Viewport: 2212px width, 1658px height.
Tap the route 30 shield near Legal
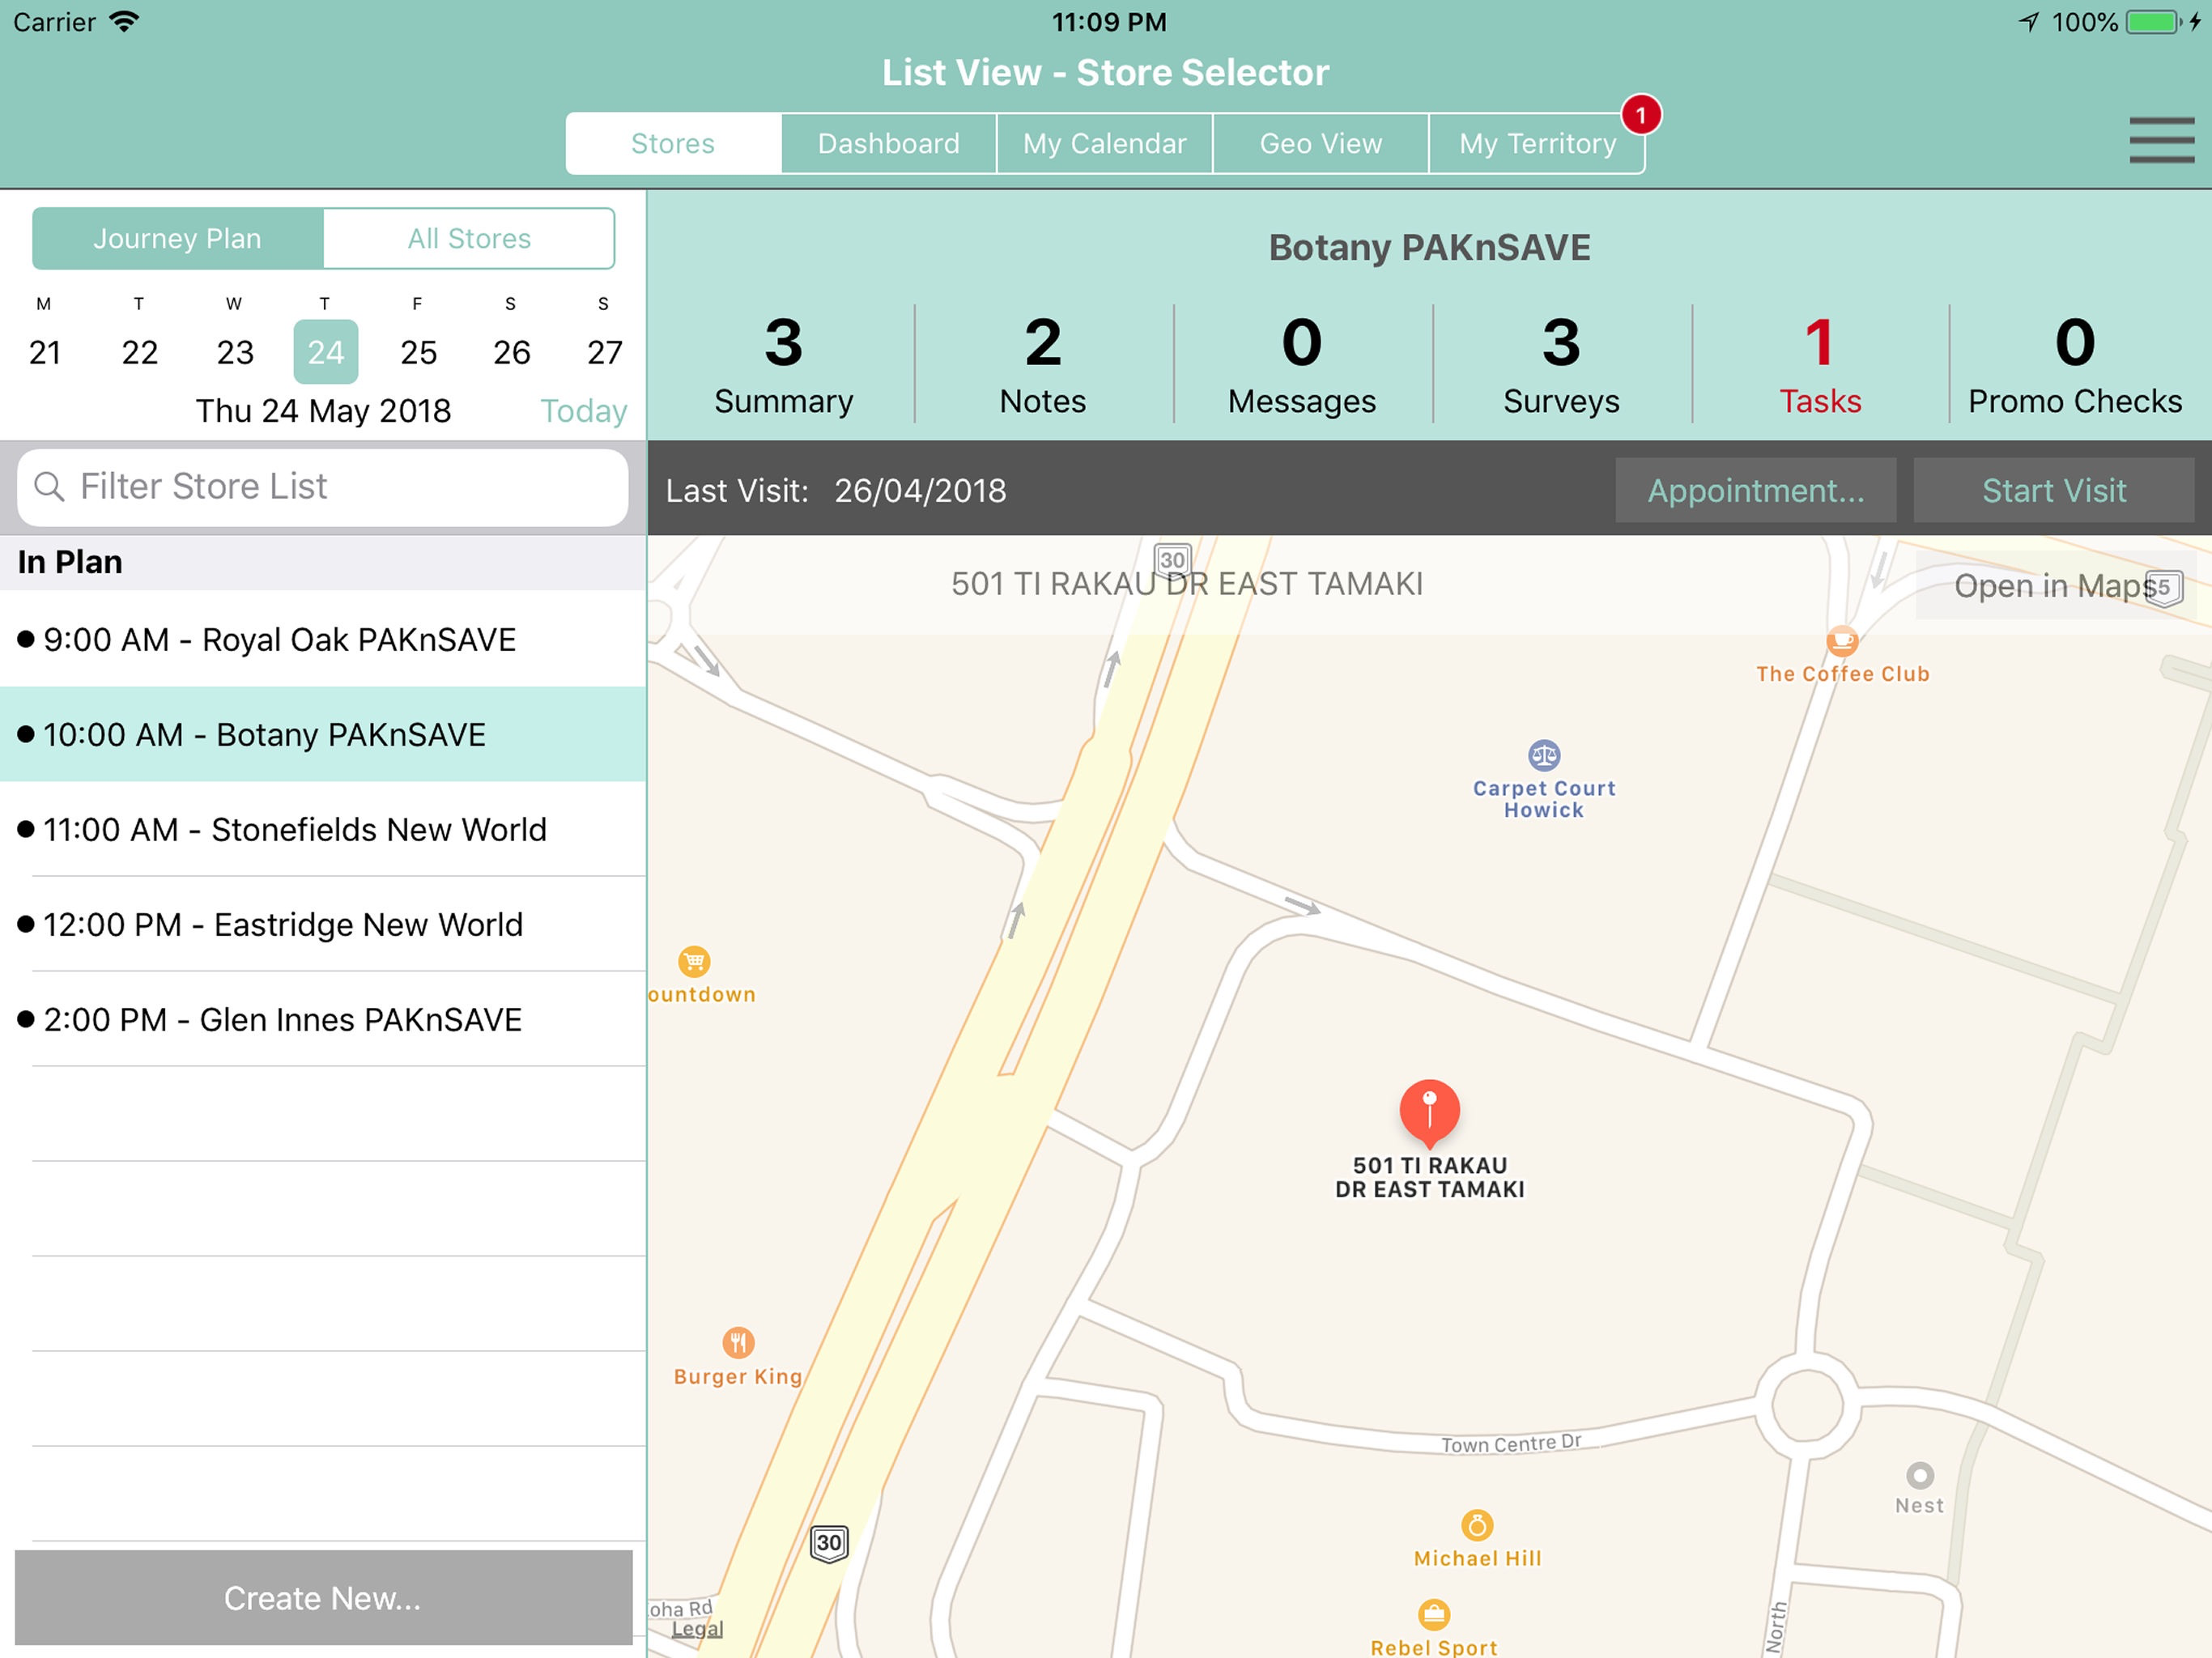(x=829, y=1543)
